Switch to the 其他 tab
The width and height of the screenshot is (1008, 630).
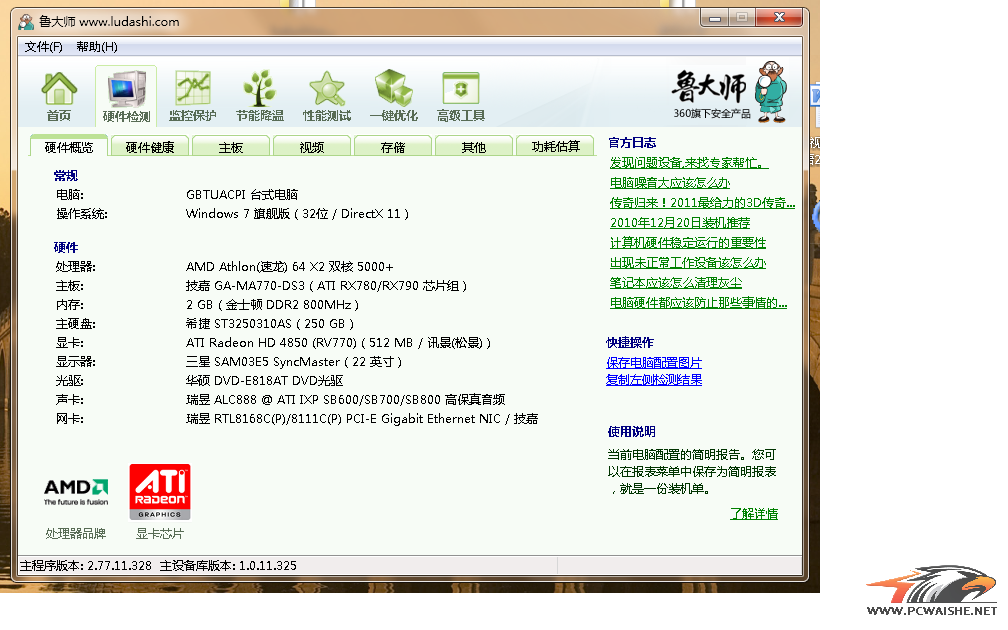coord(474,147)
